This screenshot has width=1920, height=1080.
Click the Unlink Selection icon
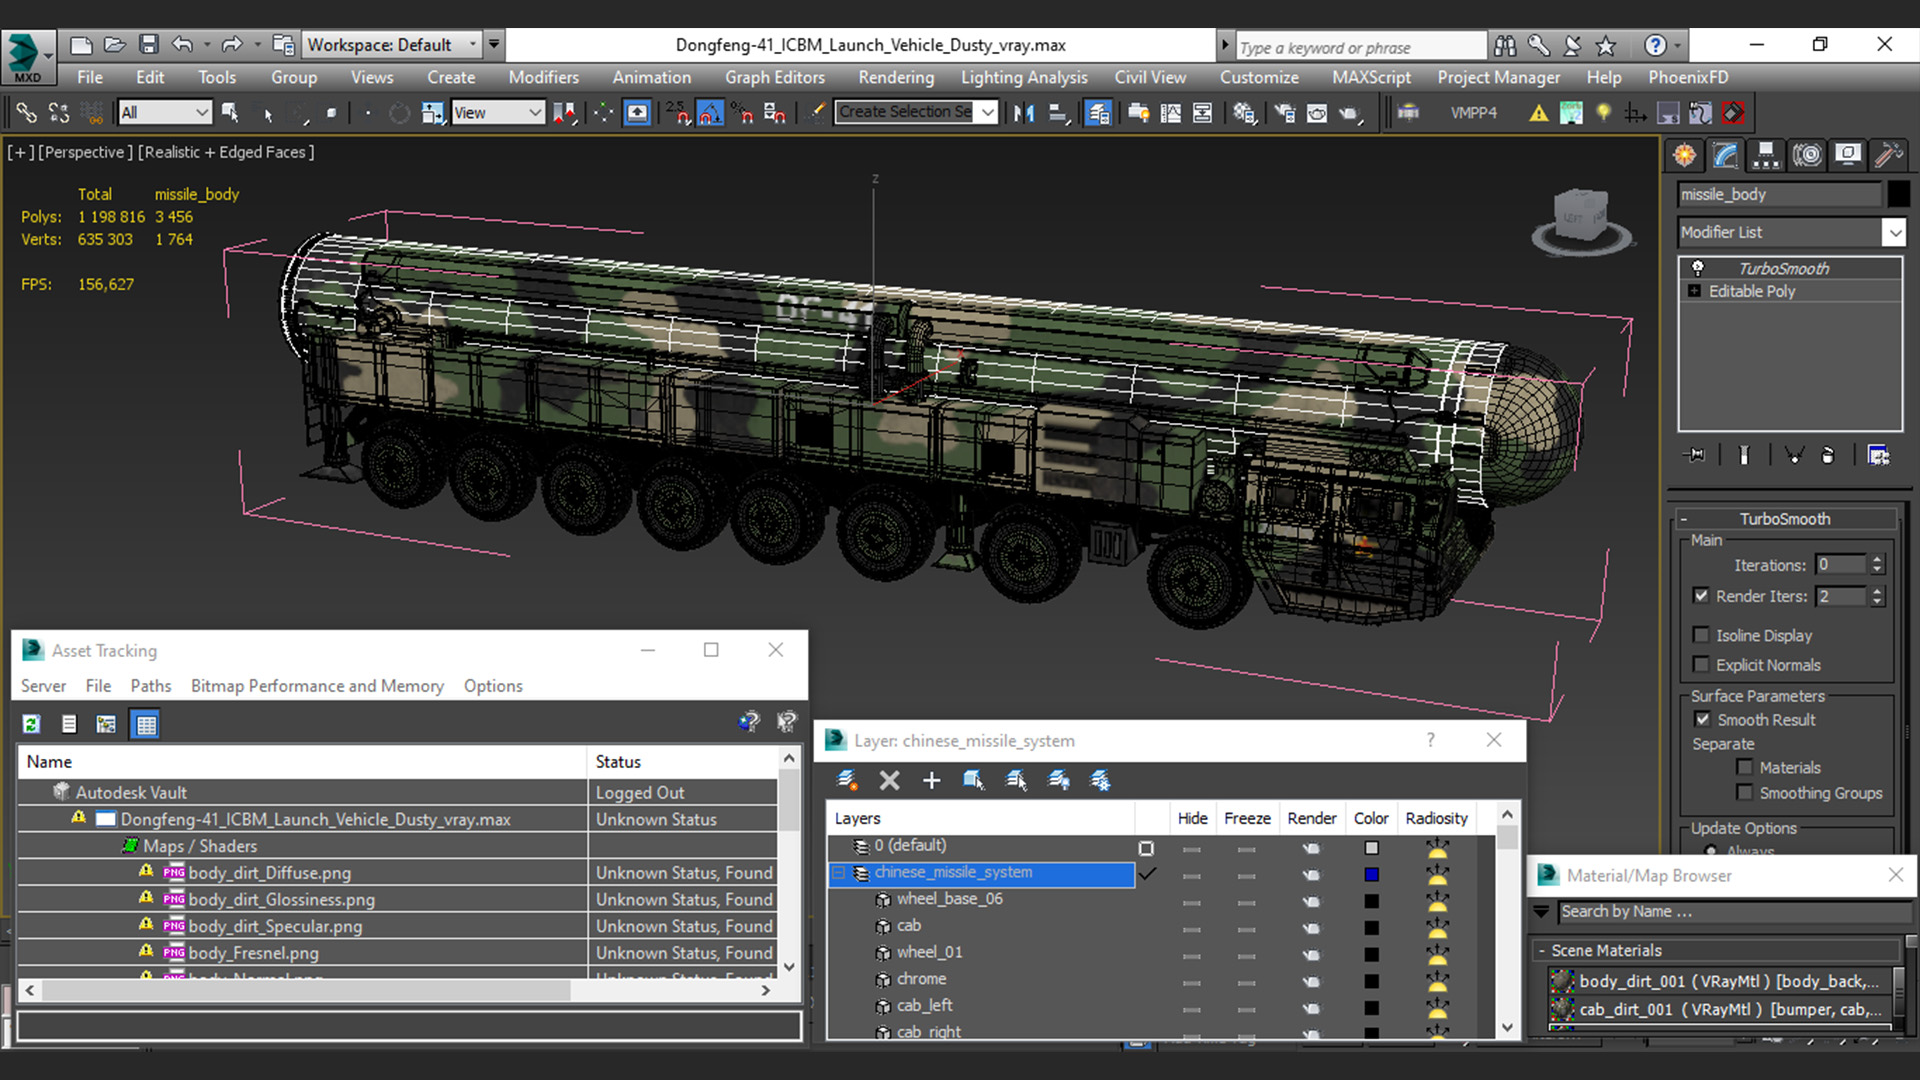pyautogui.click(x=59, y=113)
